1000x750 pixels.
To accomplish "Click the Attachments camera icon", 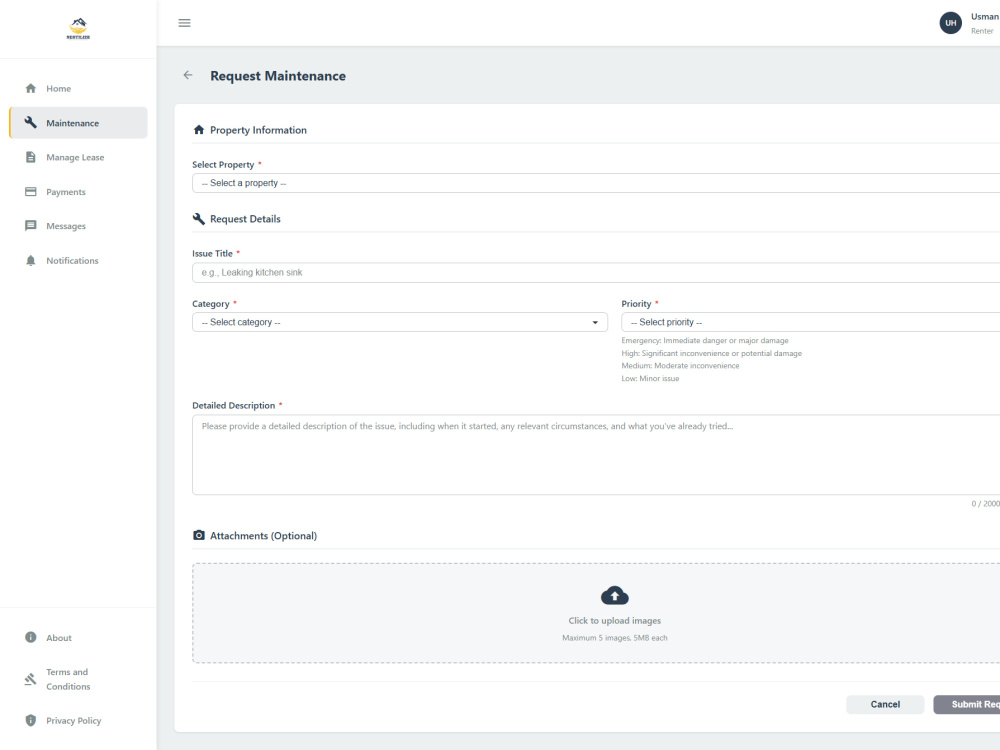I will pos(199,535).
